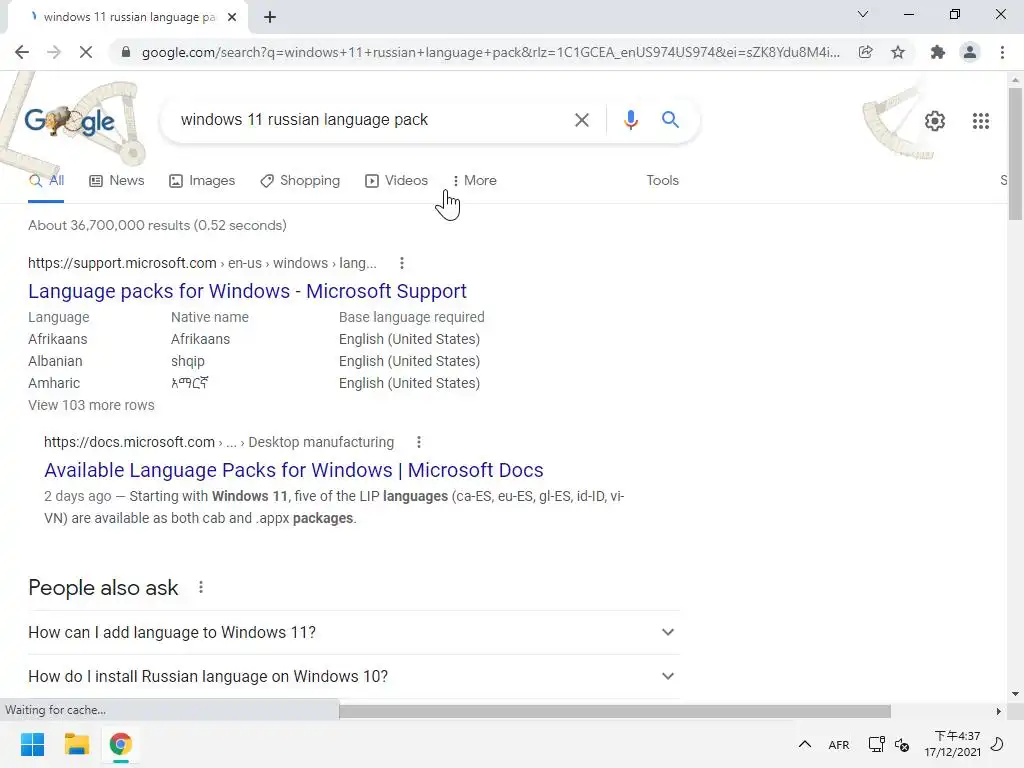1024x768 pixels.
Task: Click the horizontal scrollbar thumb
Action: 615,711
